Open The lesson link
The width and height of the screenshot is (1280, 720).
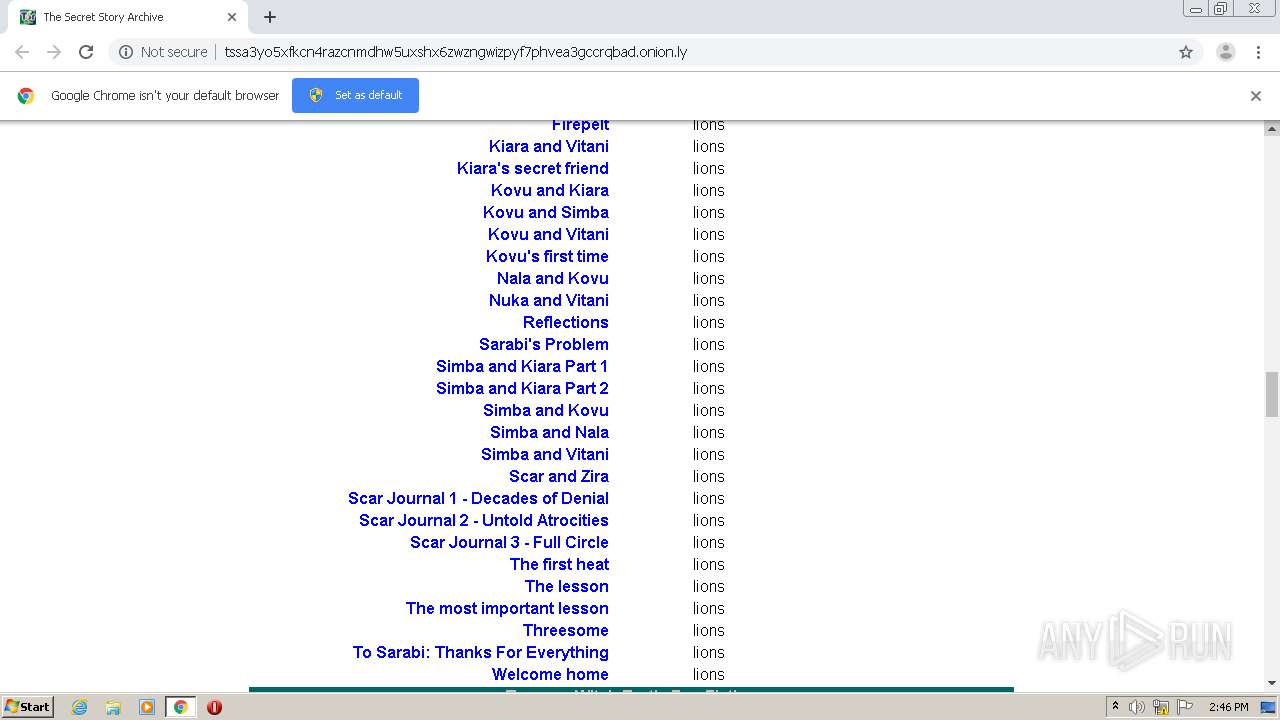[566, 586]
